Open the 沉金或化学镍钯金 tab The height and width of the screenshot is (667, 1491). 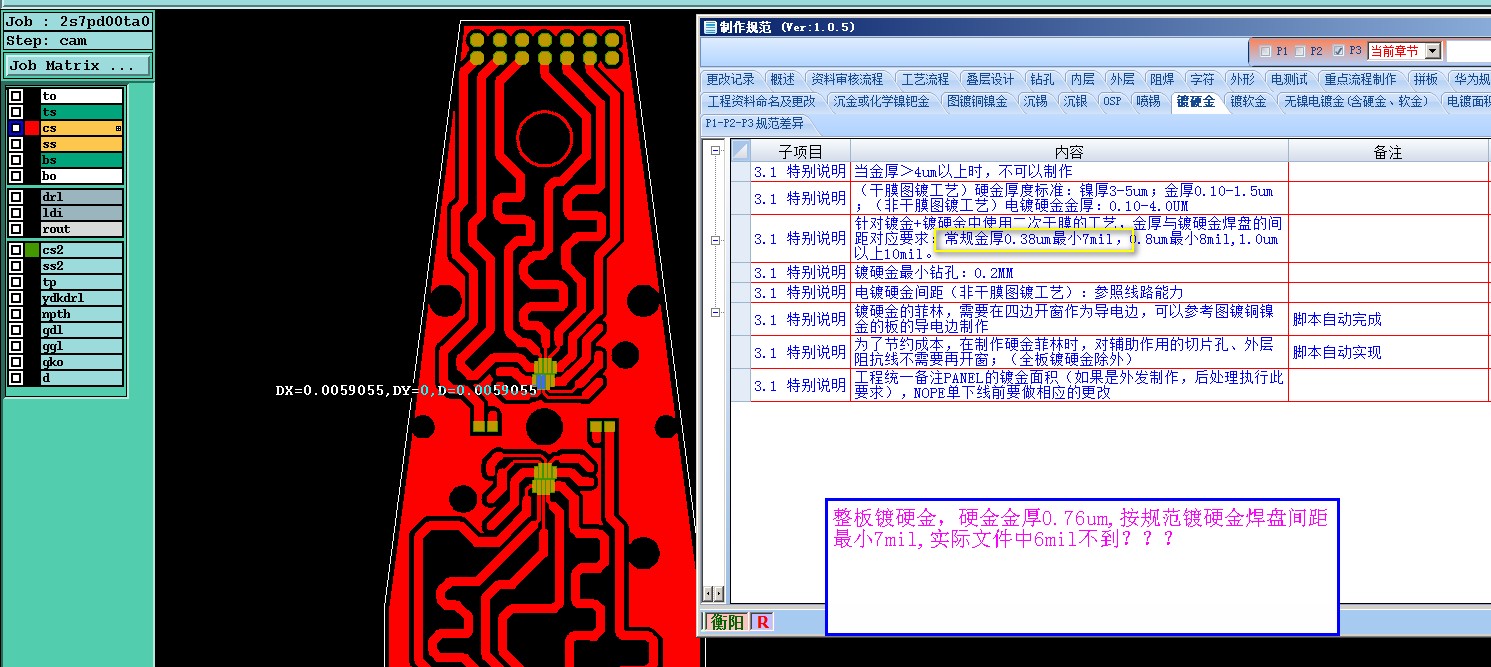point(881,101)
